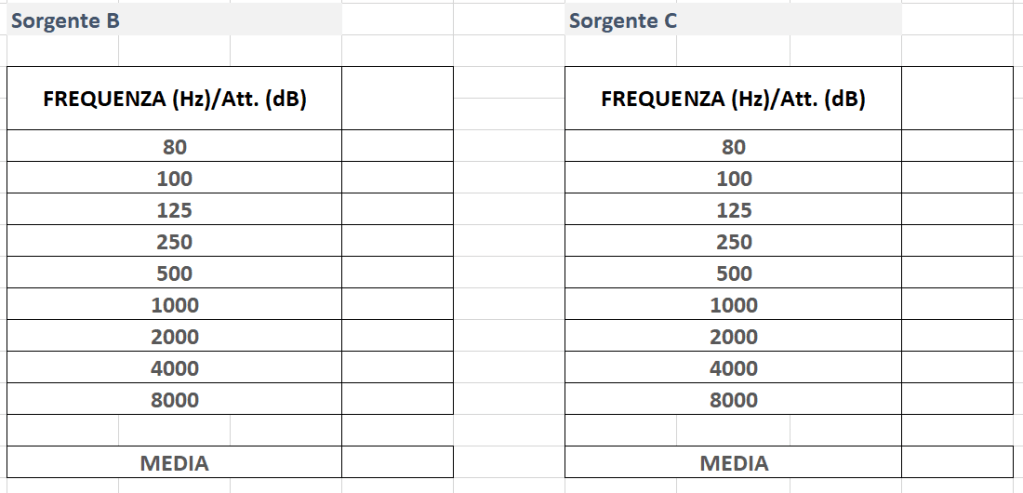Select the 250 Hz cell under Sorgente C
Screen dimensions: 1023x493
pyautogui.click(x=733, y=241)
